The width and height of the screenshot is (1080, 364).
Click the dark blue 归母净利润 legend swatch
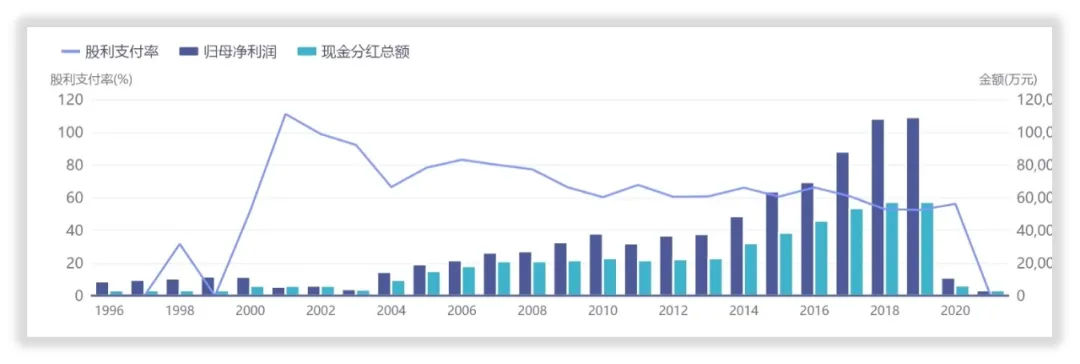[x=188, y=52]
